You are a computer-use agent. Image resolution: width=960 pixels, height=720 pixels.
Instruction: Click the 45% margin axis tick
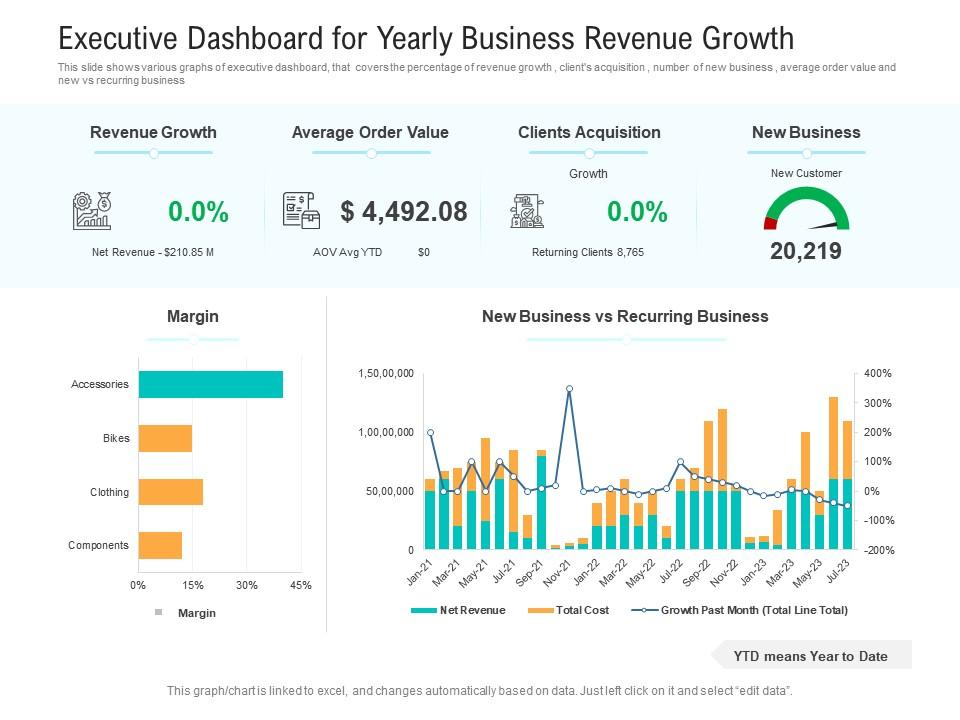pos(301,585)
